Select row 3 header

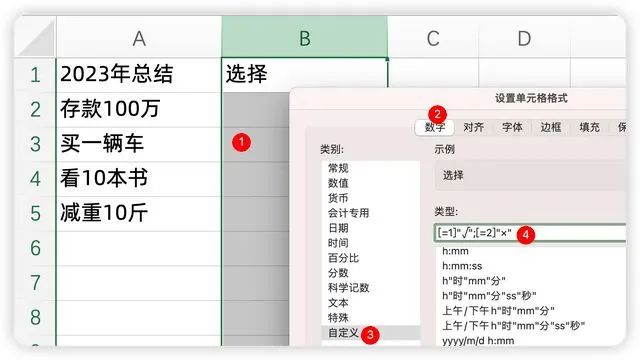point(36,144)
